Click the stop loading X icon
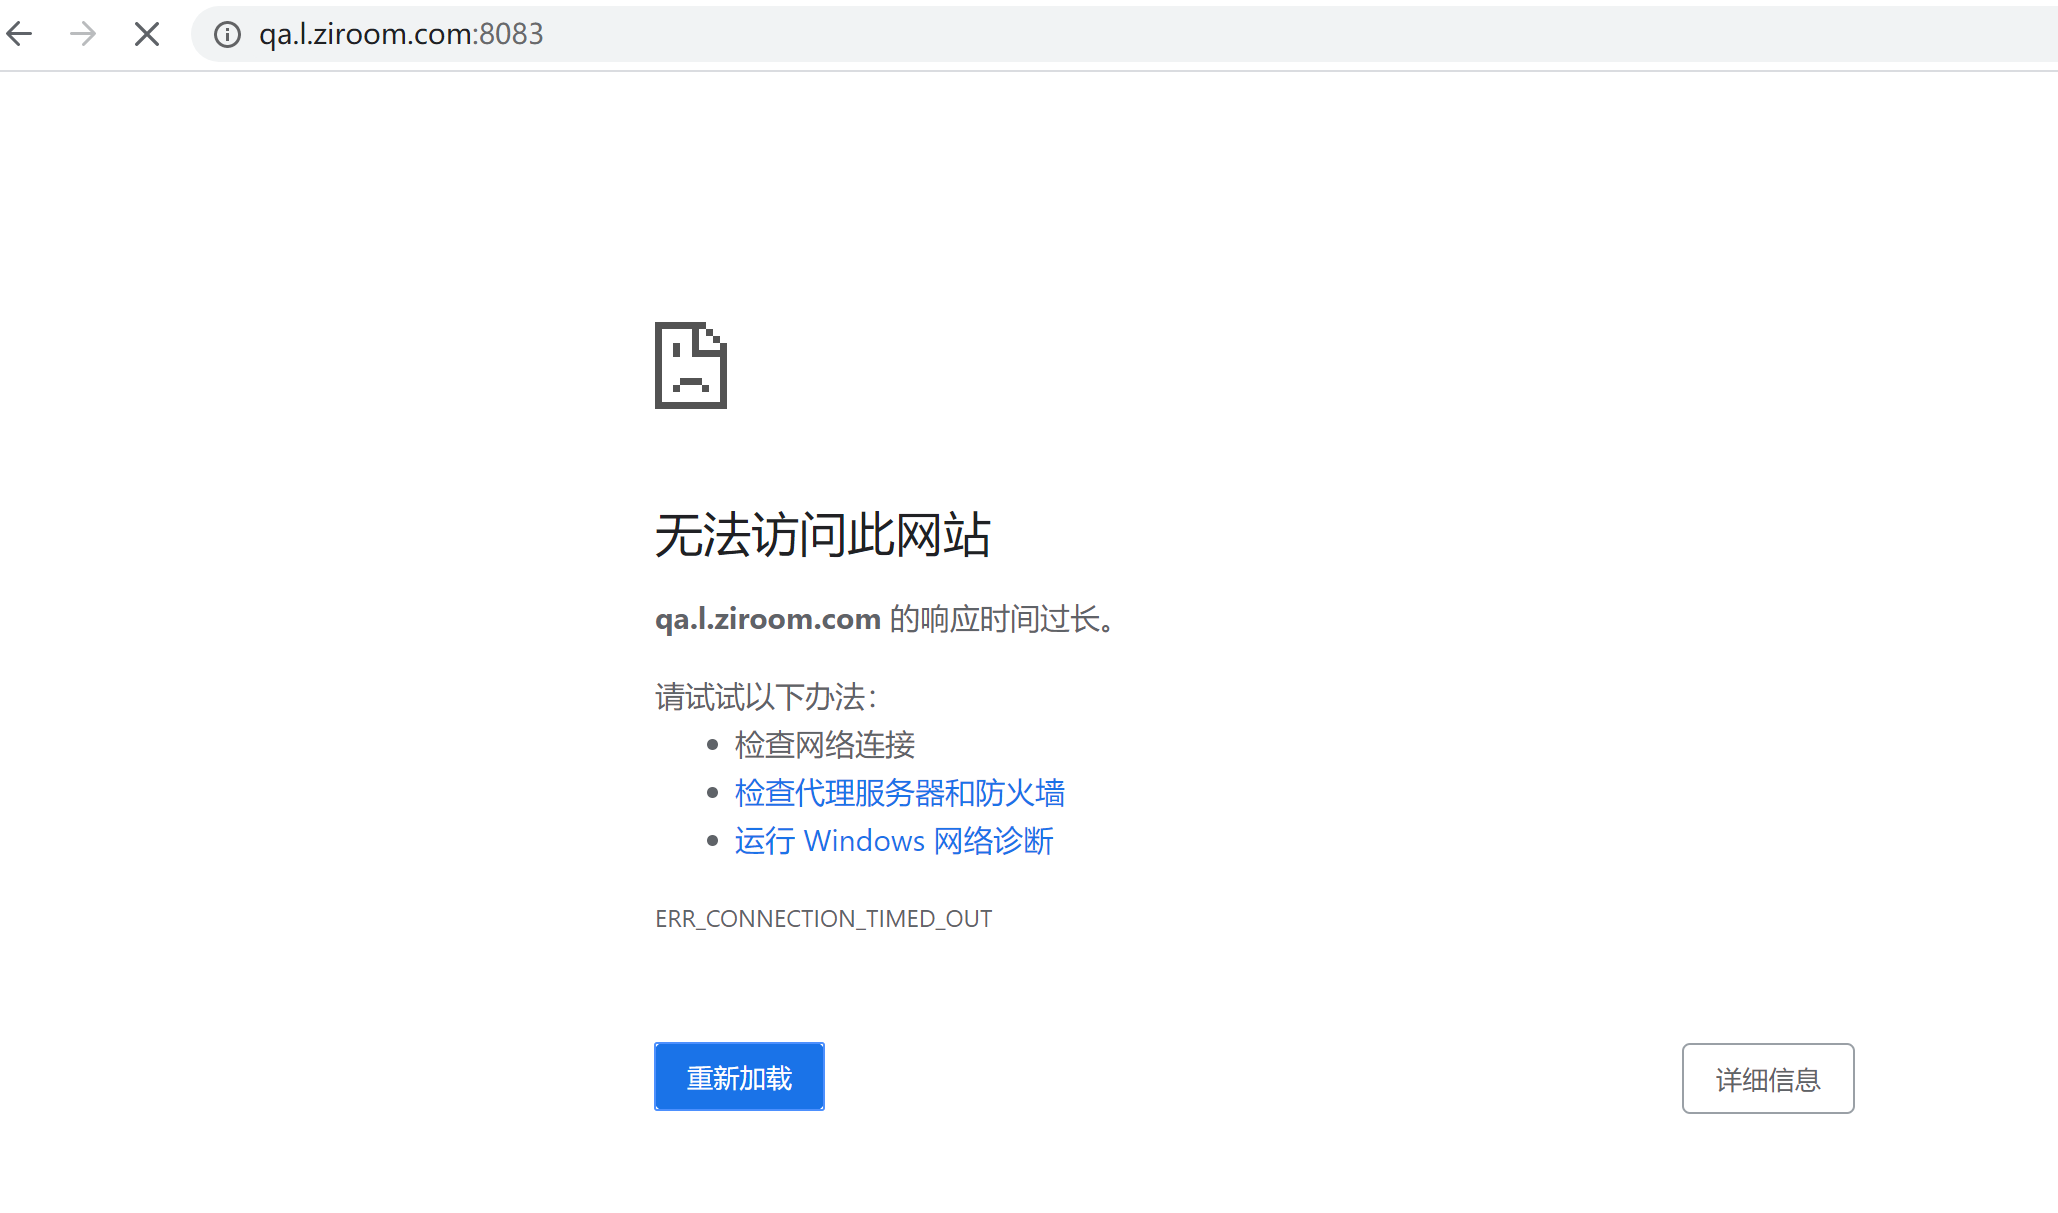The image size is (2058, 1213). [x=146, y=34]
